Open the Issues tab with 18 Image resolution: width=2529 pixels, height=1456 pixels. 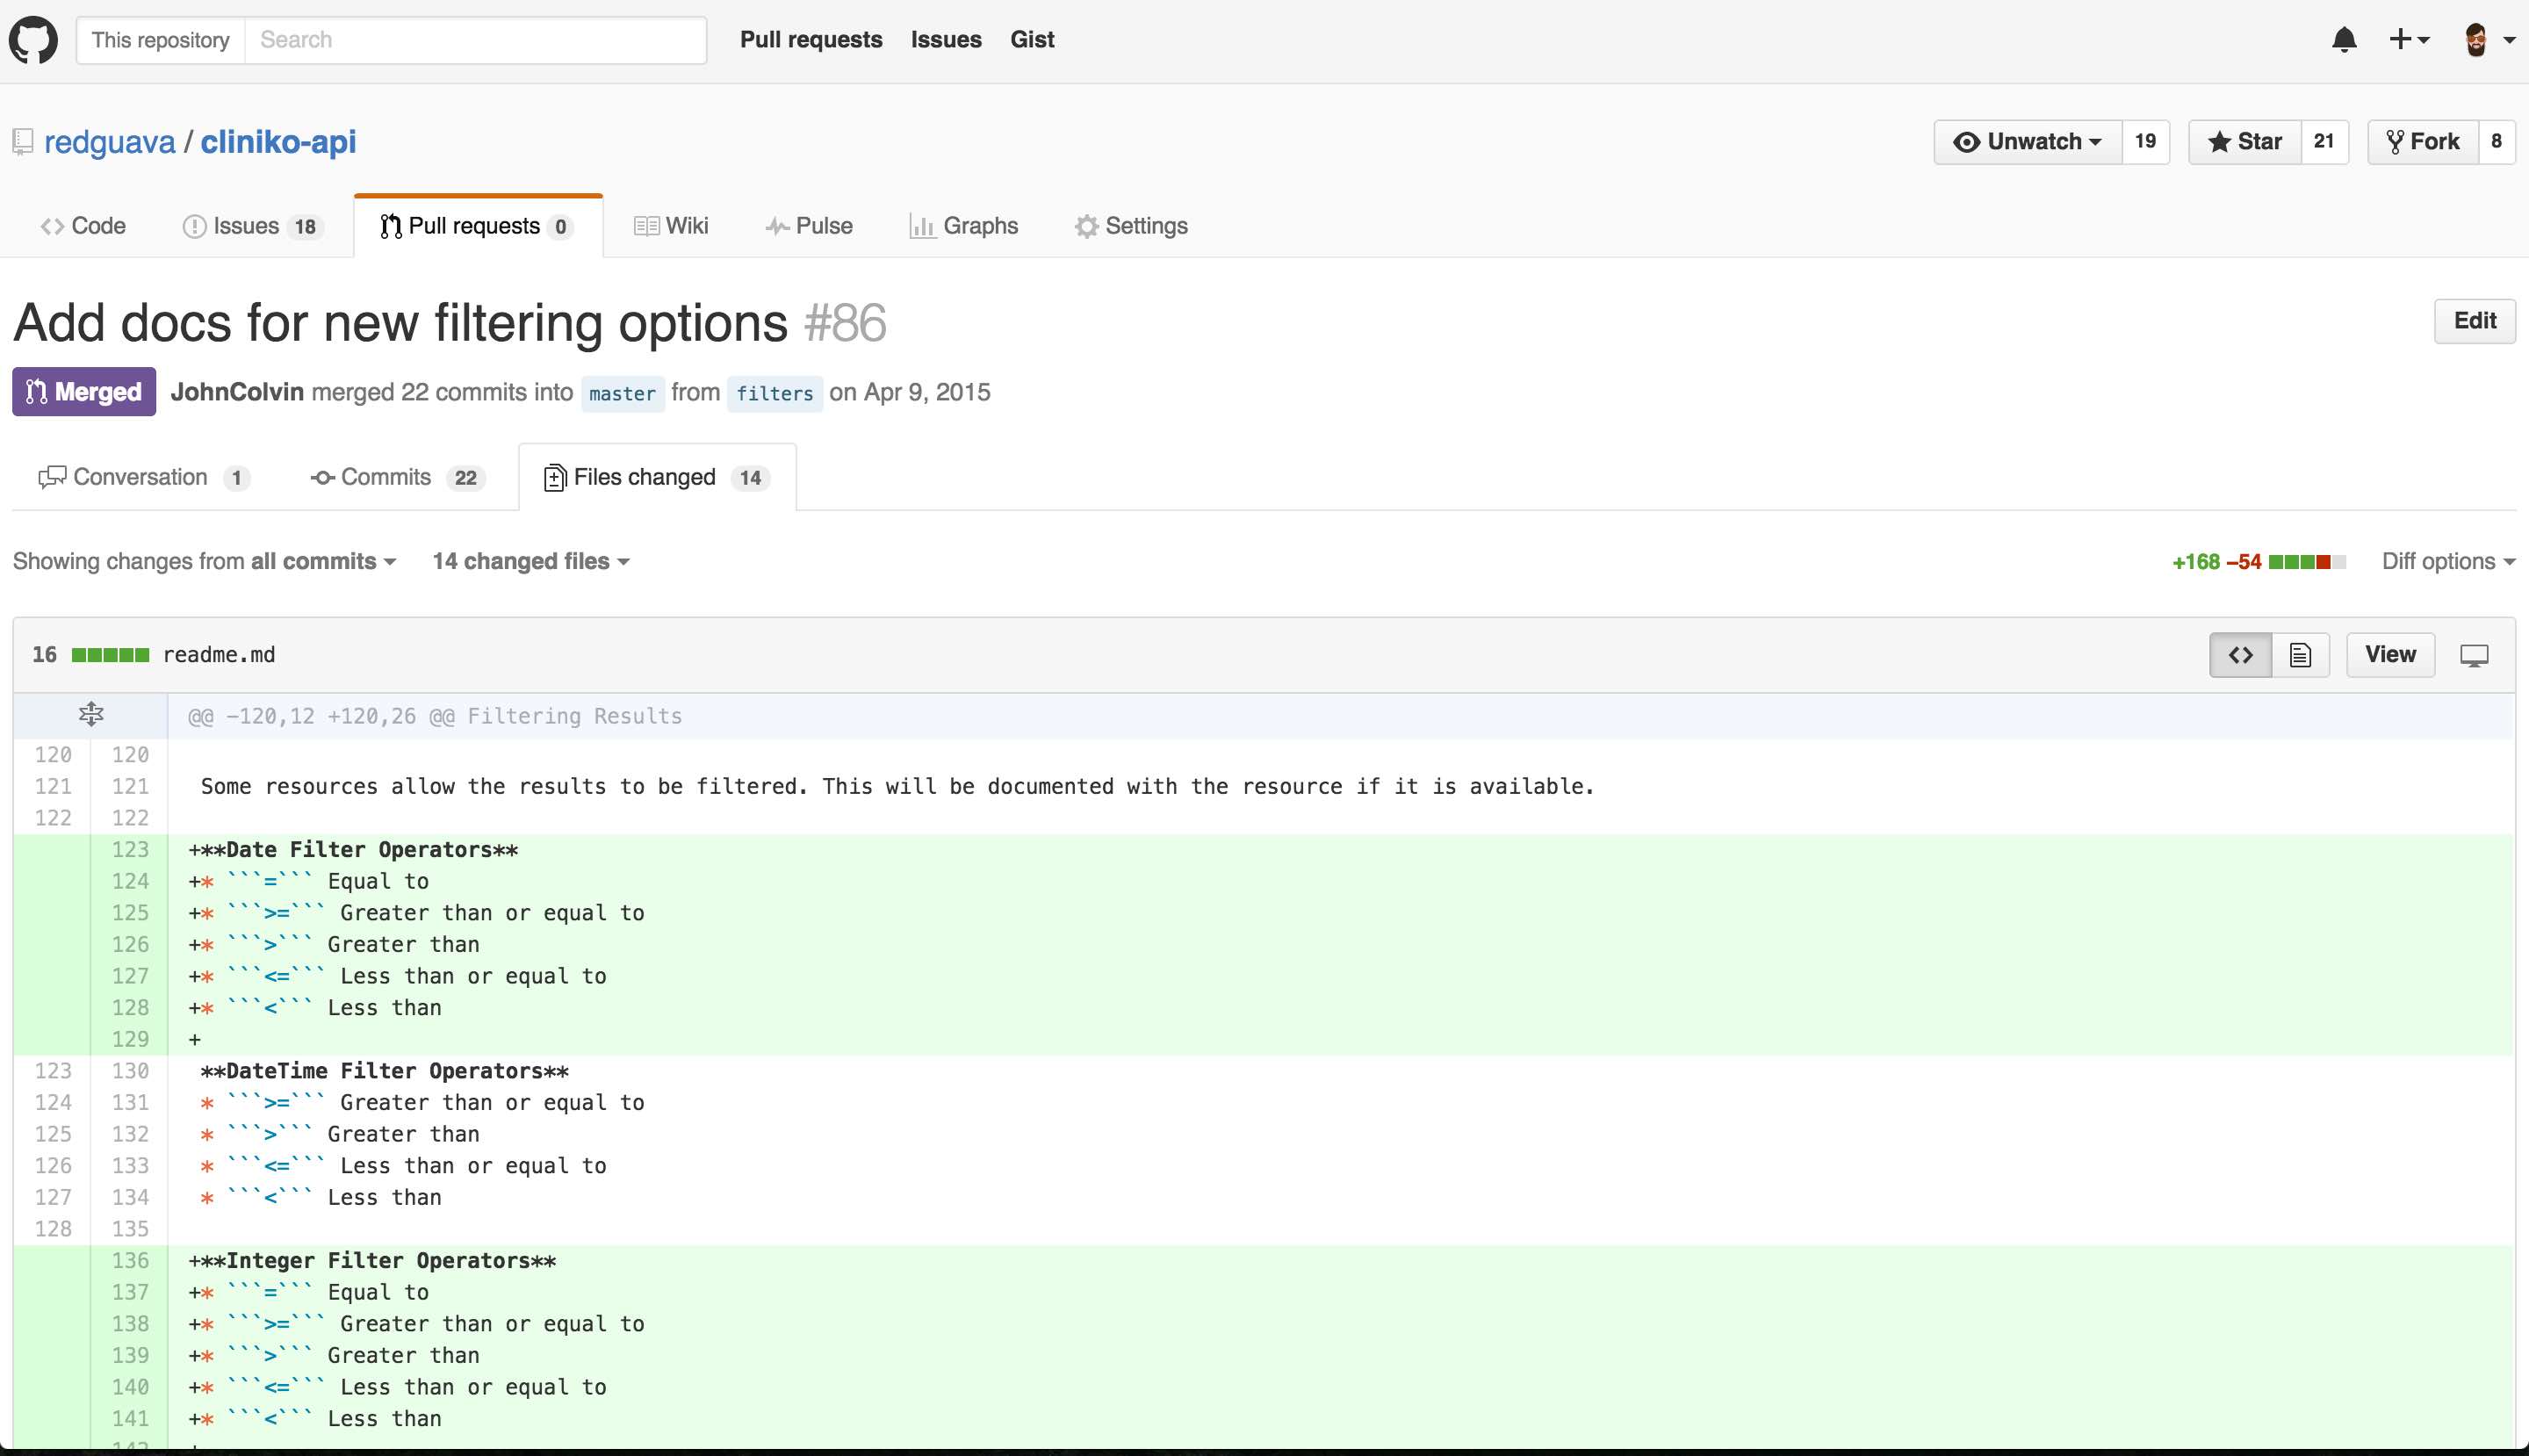pos(252,226)
